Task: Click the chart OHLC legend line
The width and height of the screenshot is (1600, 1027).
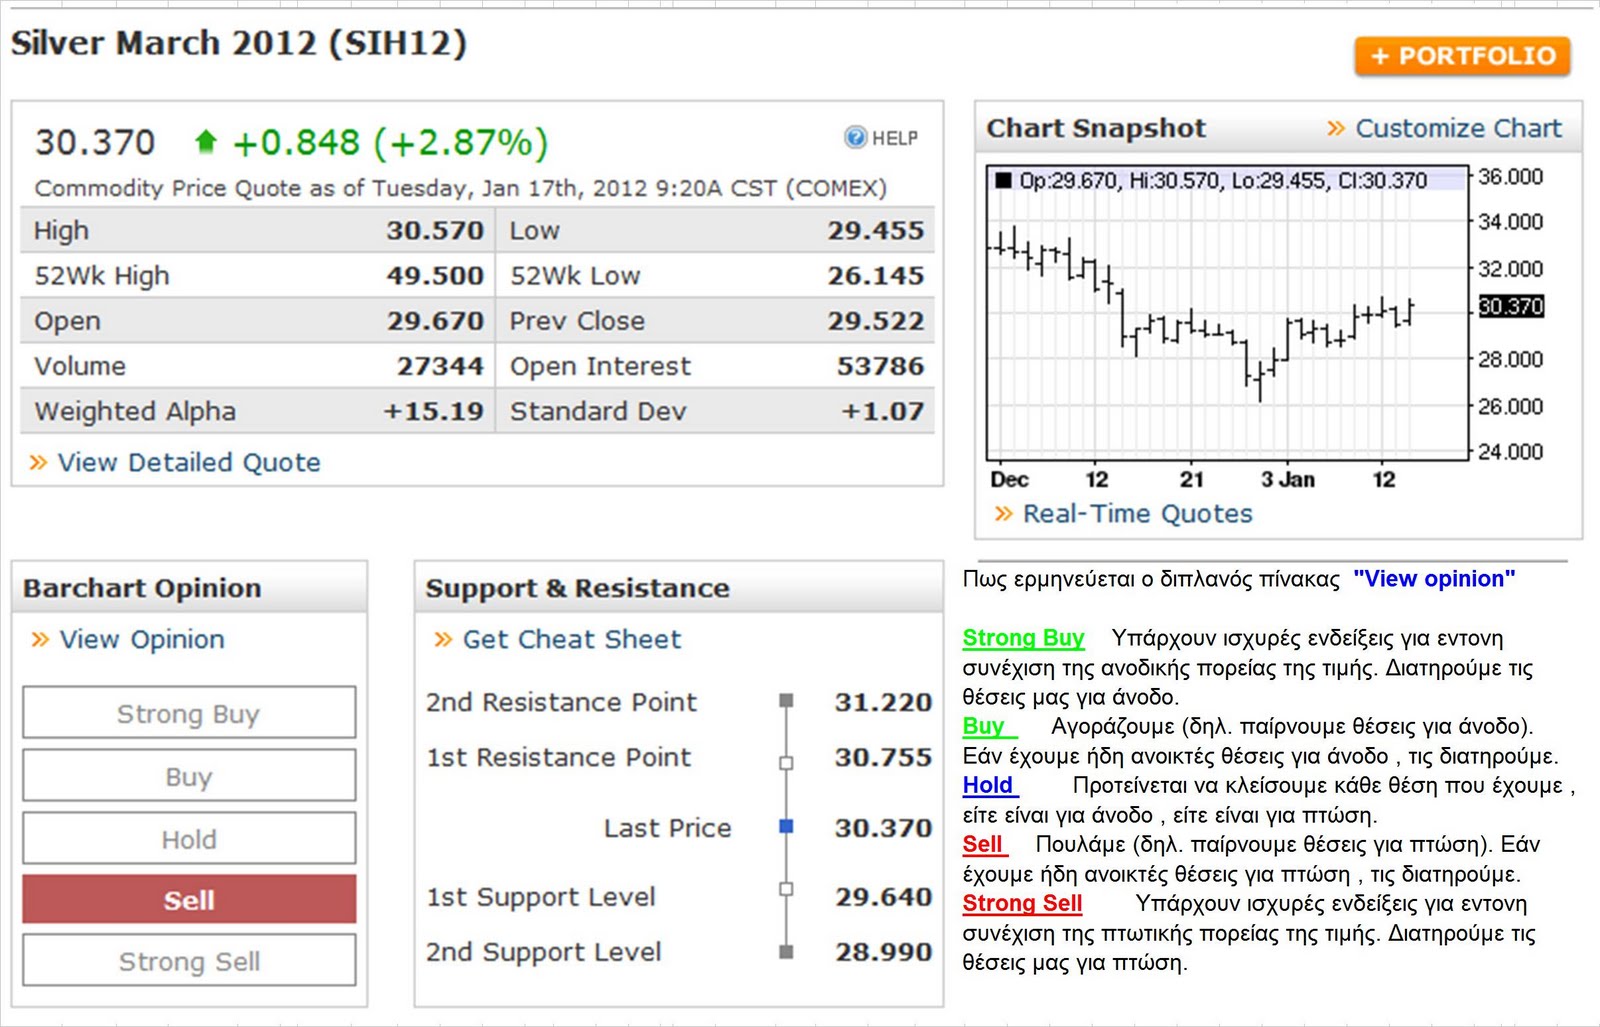Action: pos(1223,180)
